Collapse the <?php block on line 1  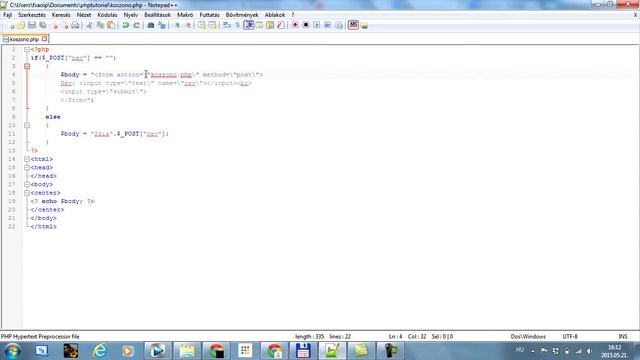[x=27, y=49]
